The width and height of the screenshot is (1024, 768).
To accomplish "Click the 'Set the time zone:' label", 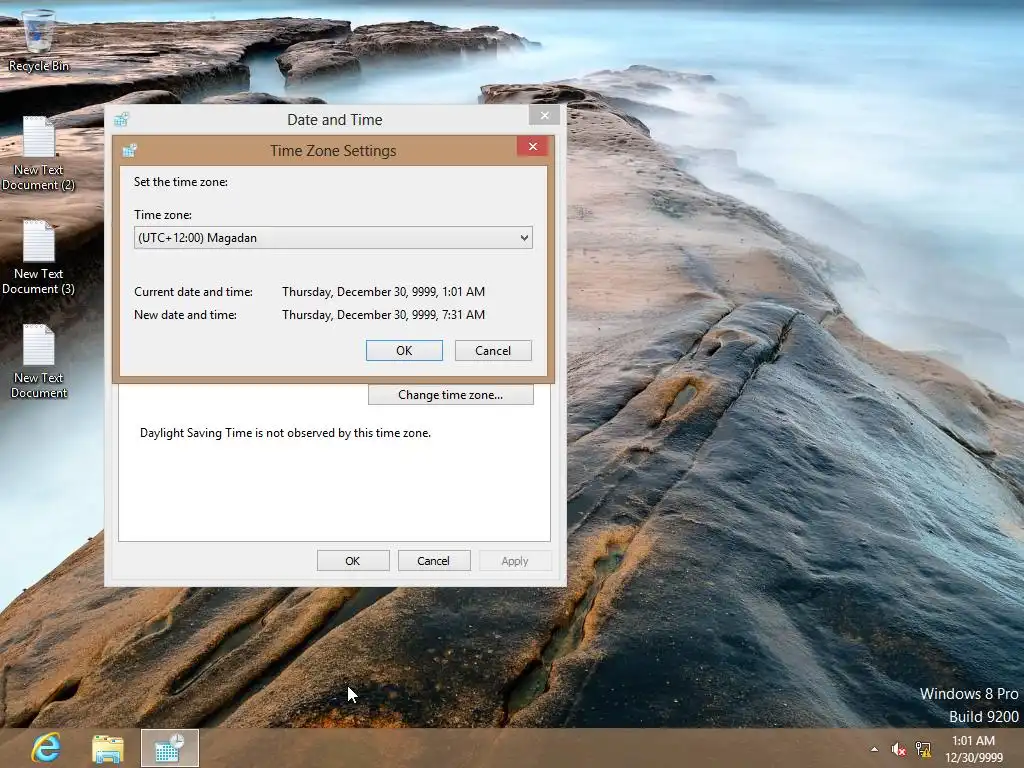I will 181,182.
